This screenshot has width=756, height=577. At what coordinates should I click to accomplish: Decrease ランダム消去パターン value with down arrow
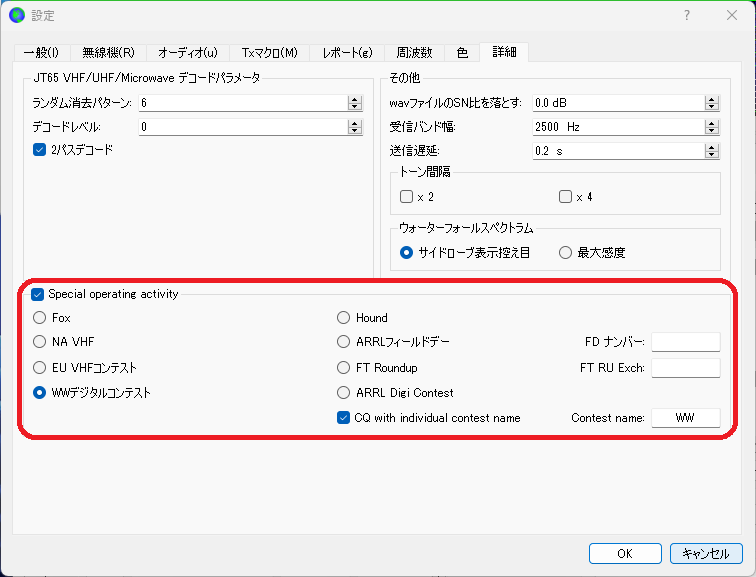click(x=355, y=106)
